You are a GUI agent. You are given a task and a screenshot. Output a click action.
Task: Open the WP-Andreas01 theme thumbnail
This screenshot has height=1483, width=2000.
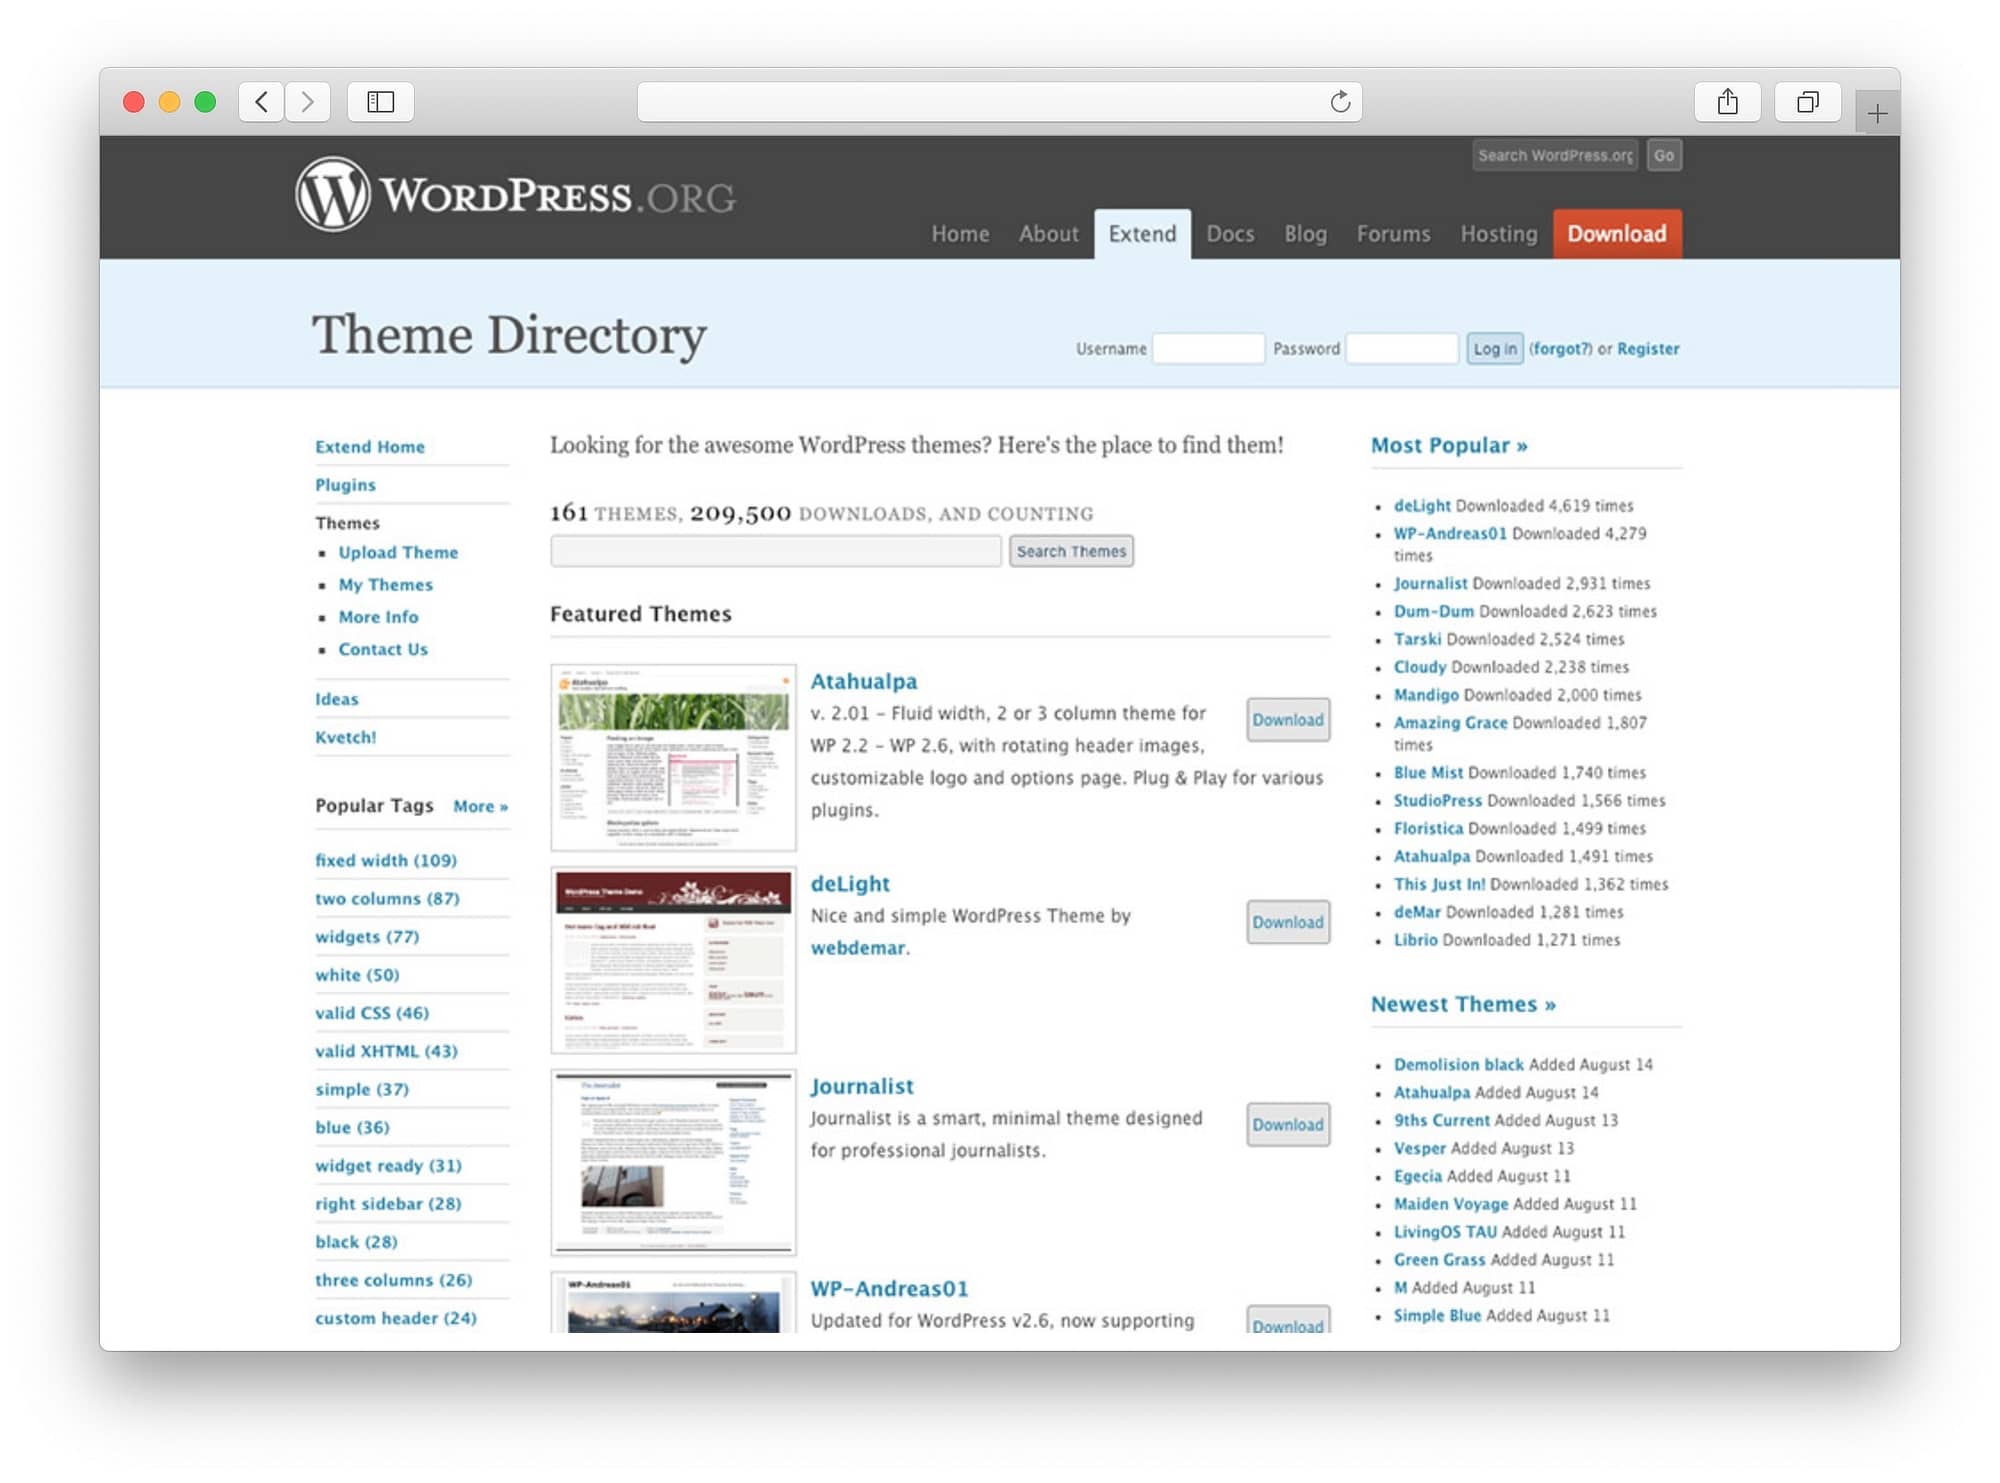pyautogui.click(x=674, y=1302)
